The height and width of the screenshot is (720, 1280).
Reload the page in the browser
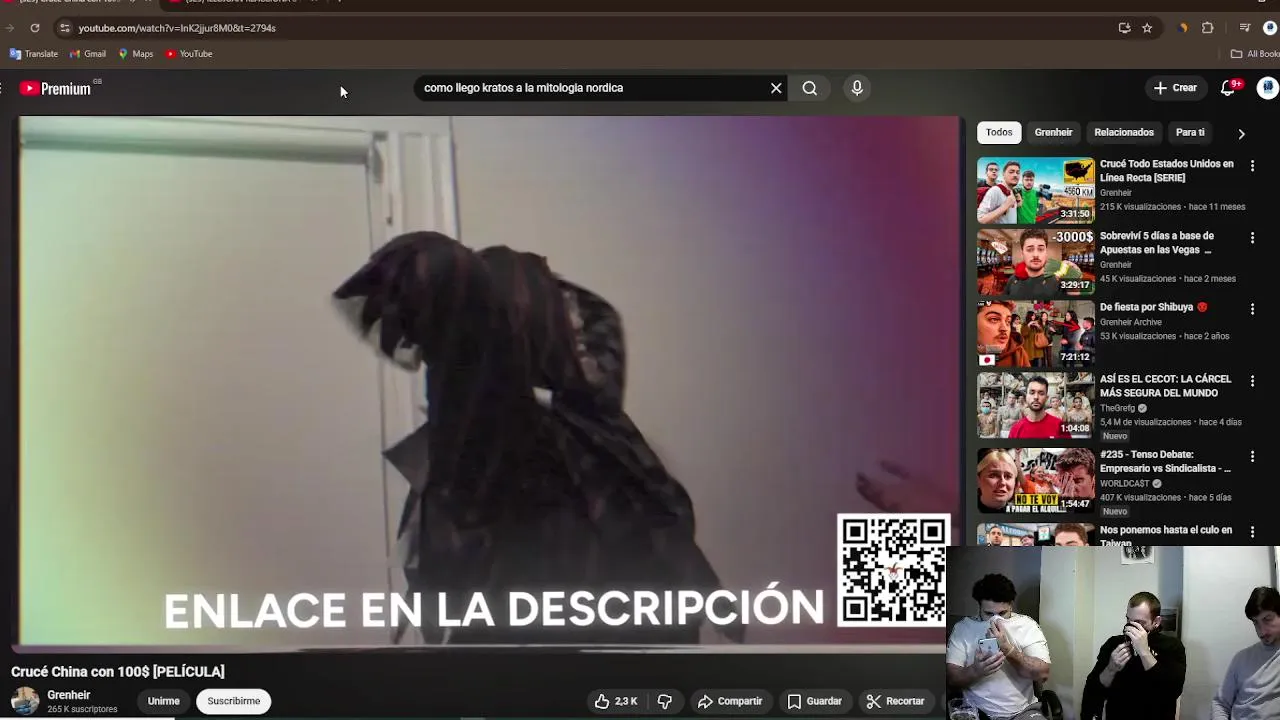tap(35, 28)
